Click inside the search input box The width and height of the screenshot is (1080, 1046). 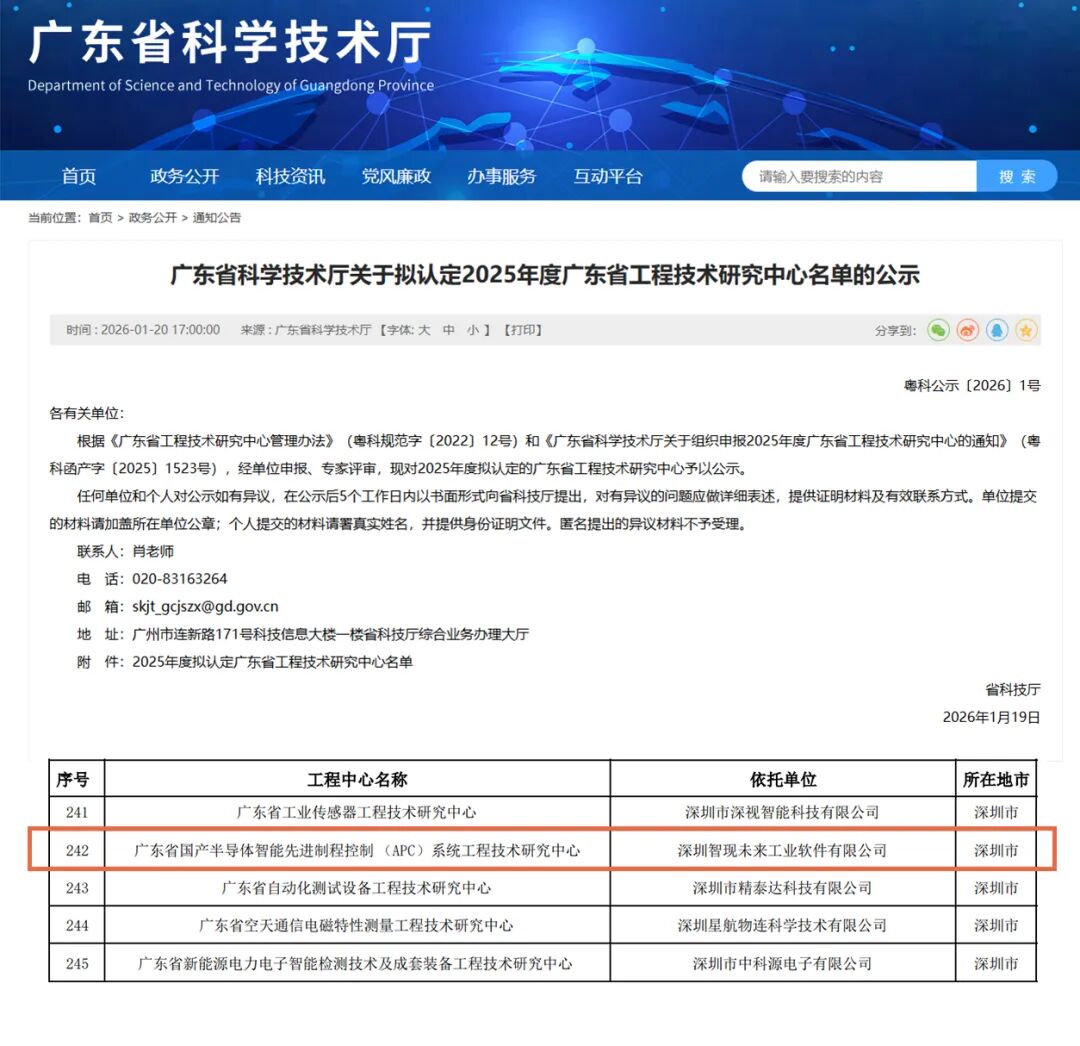tap(855, 175)
